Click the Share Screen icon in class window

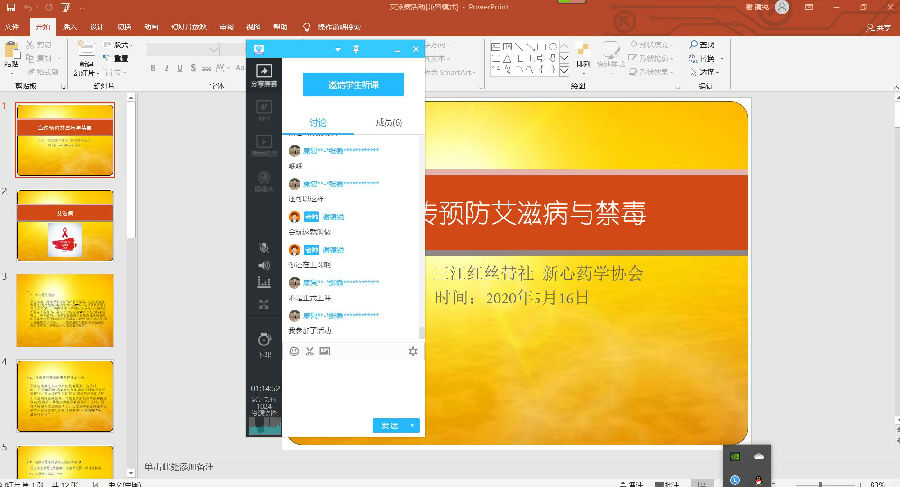(264, 75)
